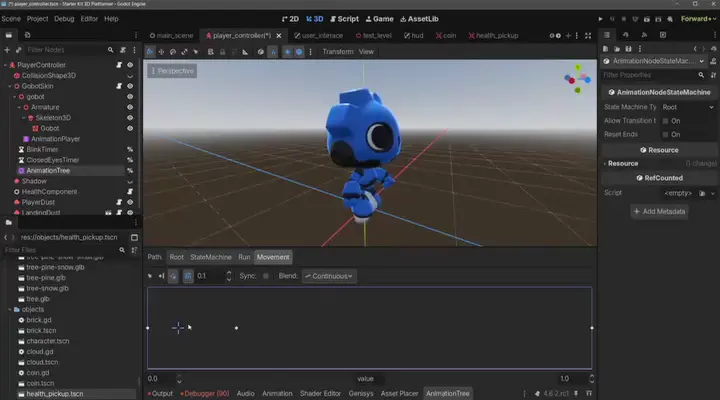Hide the CollisionShape3D node visibility
Viewport: 720px width, 400px height.
(x=130, y=75)
